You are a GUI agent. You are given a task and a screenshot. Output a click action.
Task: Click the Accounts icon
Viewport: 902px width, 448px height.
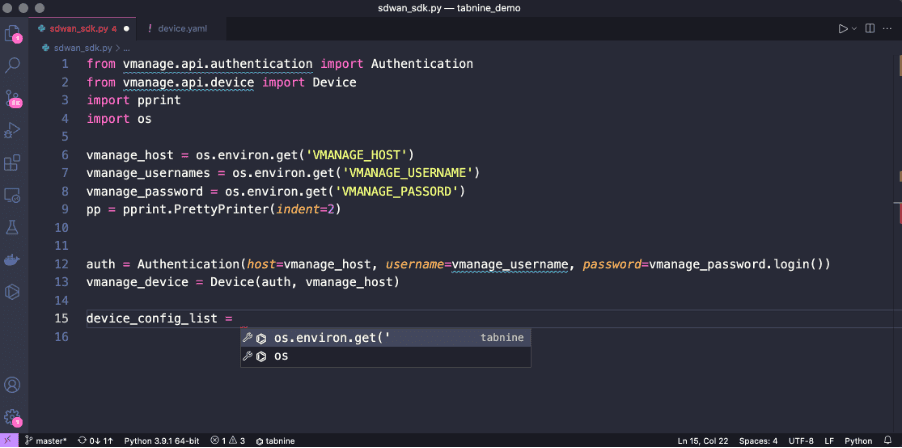point(13,385)
